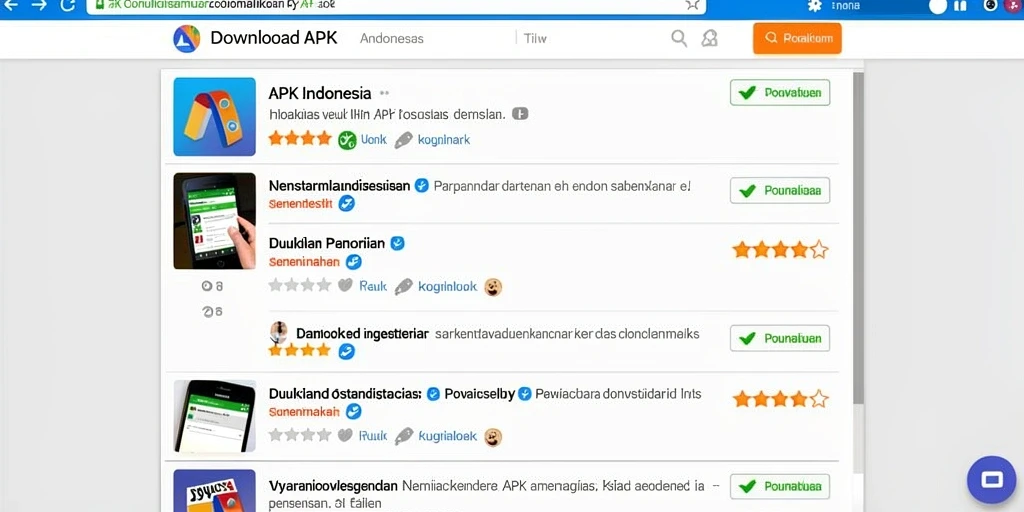Click the search magnifier icon in header

pyautogui.click(x=679, y=39)
